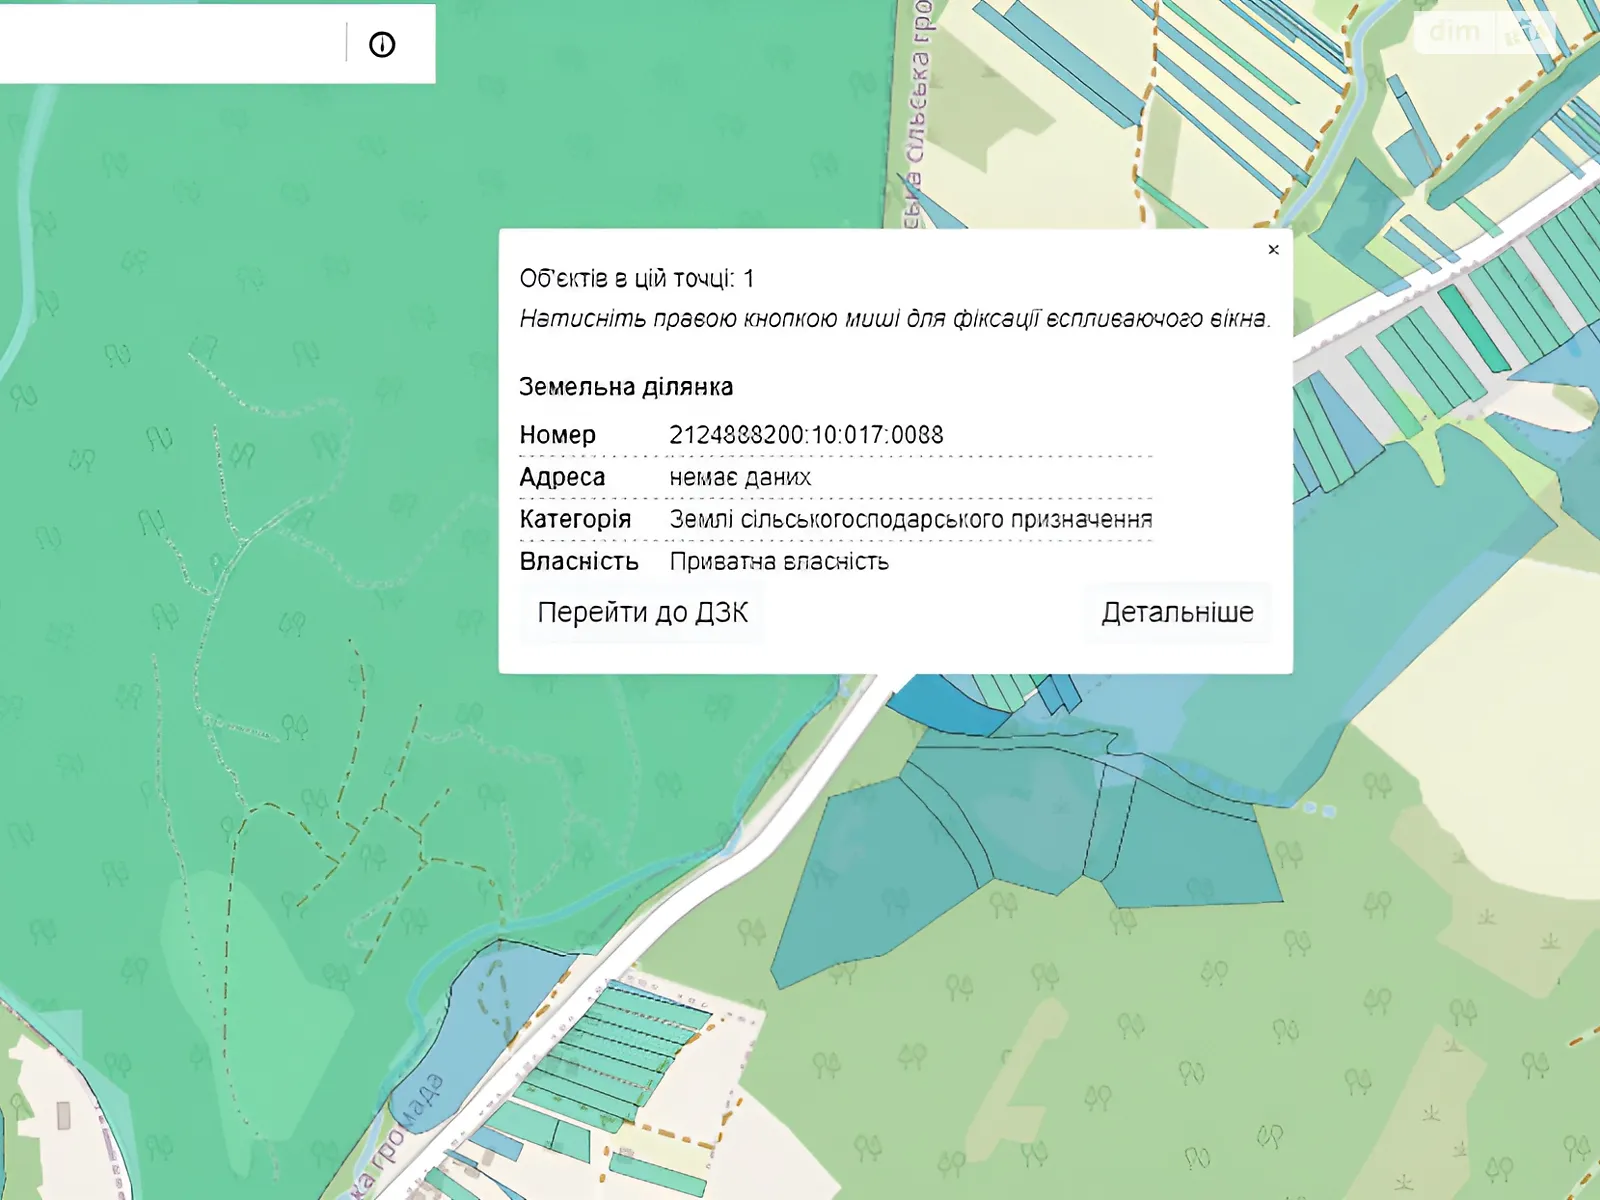Click the dark blue parcel under popup pointer

pos(940,706)
